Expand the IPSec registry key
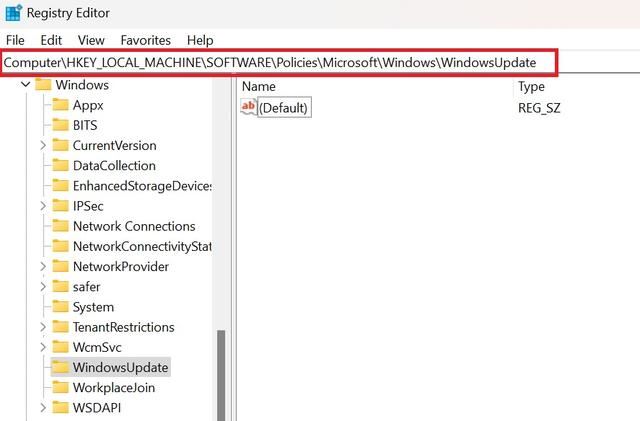The image size is (640, 421). 42,206
